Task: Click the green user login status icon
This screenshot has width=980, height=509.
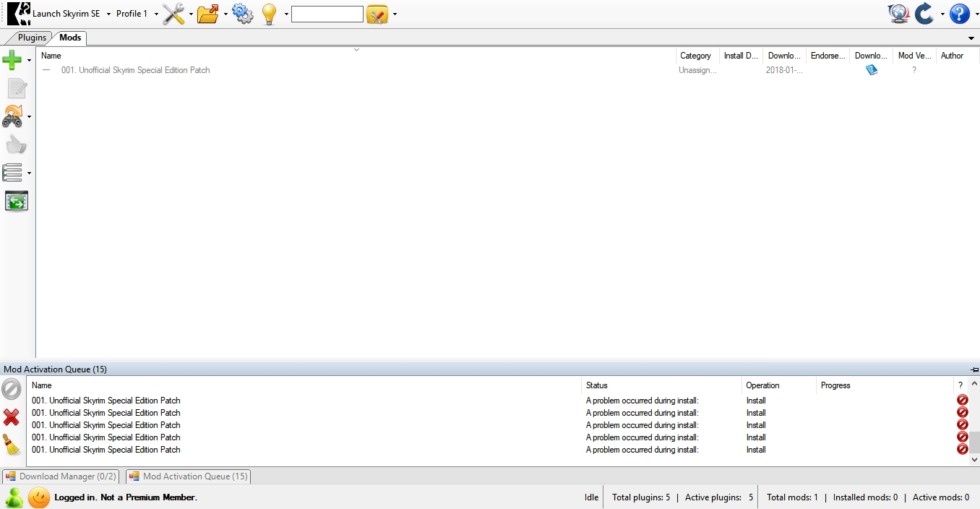Action: click(14, 497)
